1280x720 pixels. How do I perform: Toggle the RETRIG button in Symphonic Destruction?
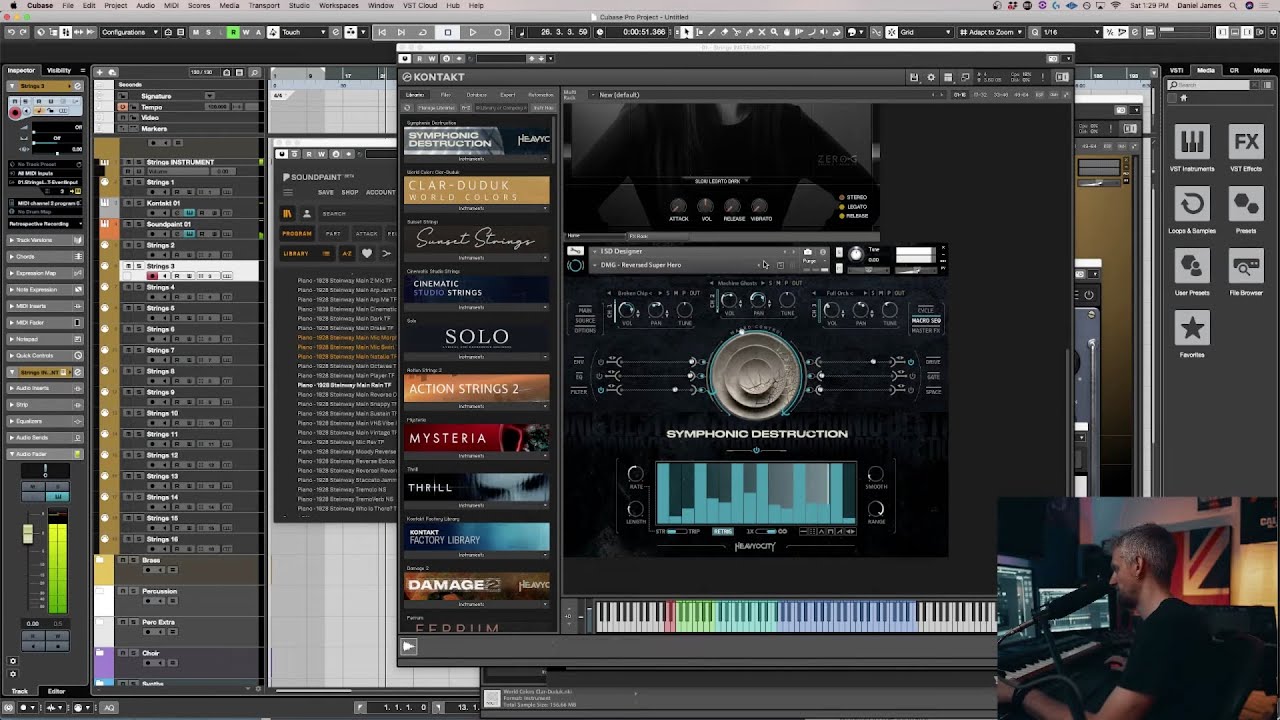pyautogui.click(x=723, y=531)
